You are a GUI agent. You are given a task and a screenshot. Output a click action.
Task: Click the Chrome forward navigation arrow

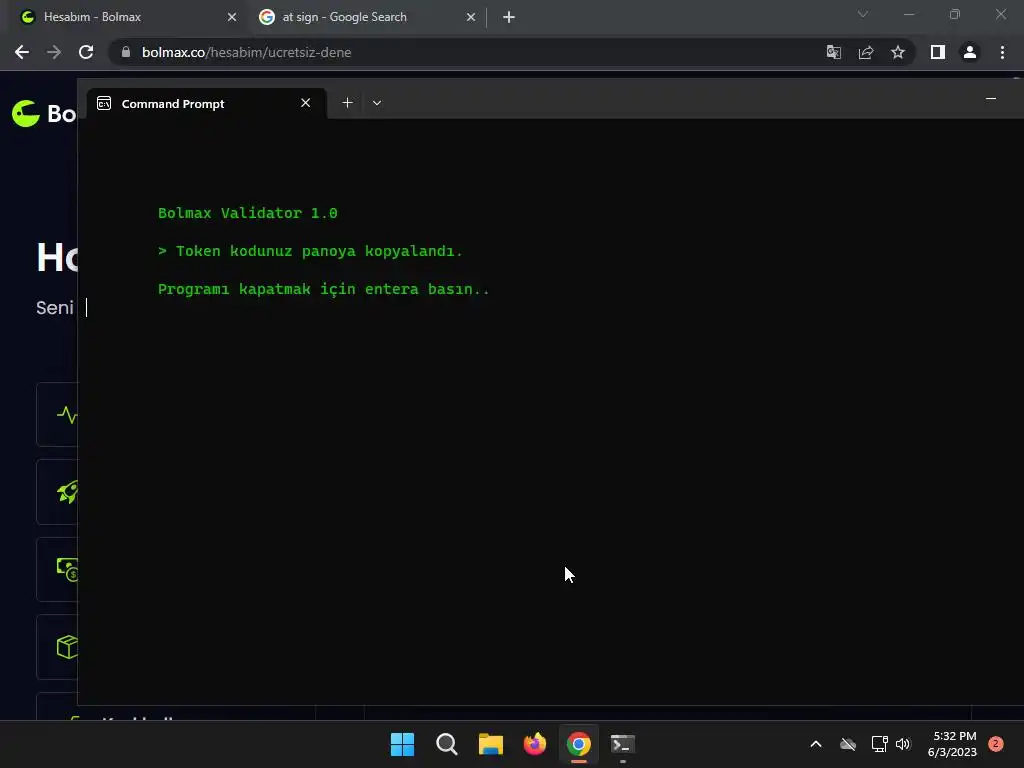pyautogui.click(x=54, y=52)
